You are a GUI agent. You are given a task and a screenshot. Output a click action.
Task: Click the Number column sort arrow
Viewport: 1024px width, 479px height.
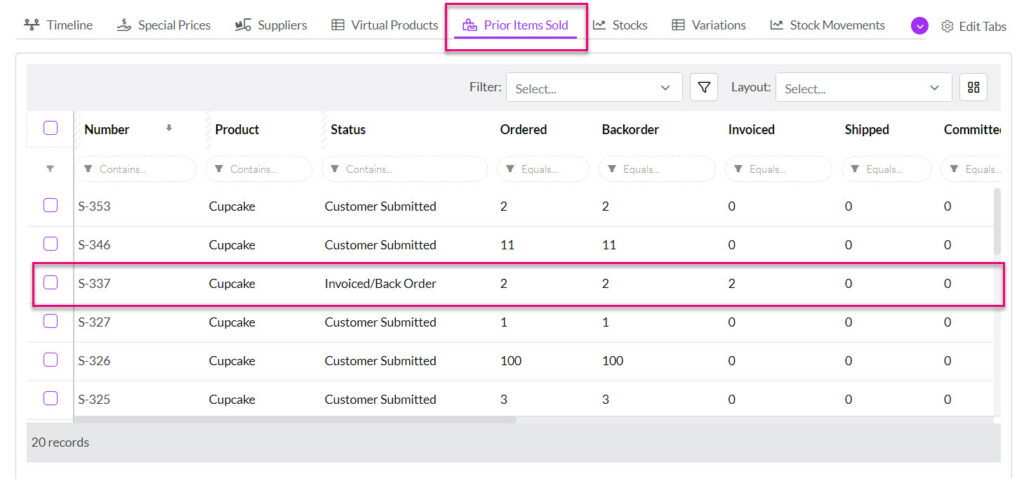(169, 129)
